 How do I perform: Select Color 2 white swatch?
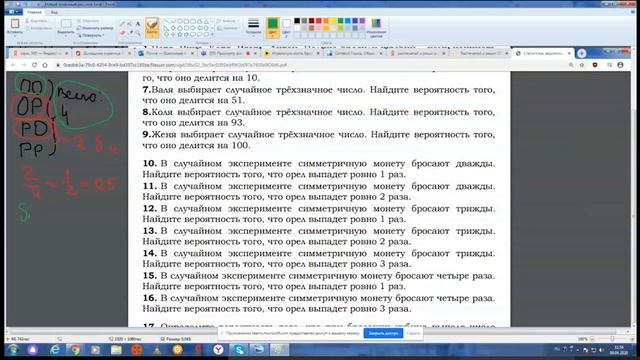pyautogui.click(x=287, y=27)
